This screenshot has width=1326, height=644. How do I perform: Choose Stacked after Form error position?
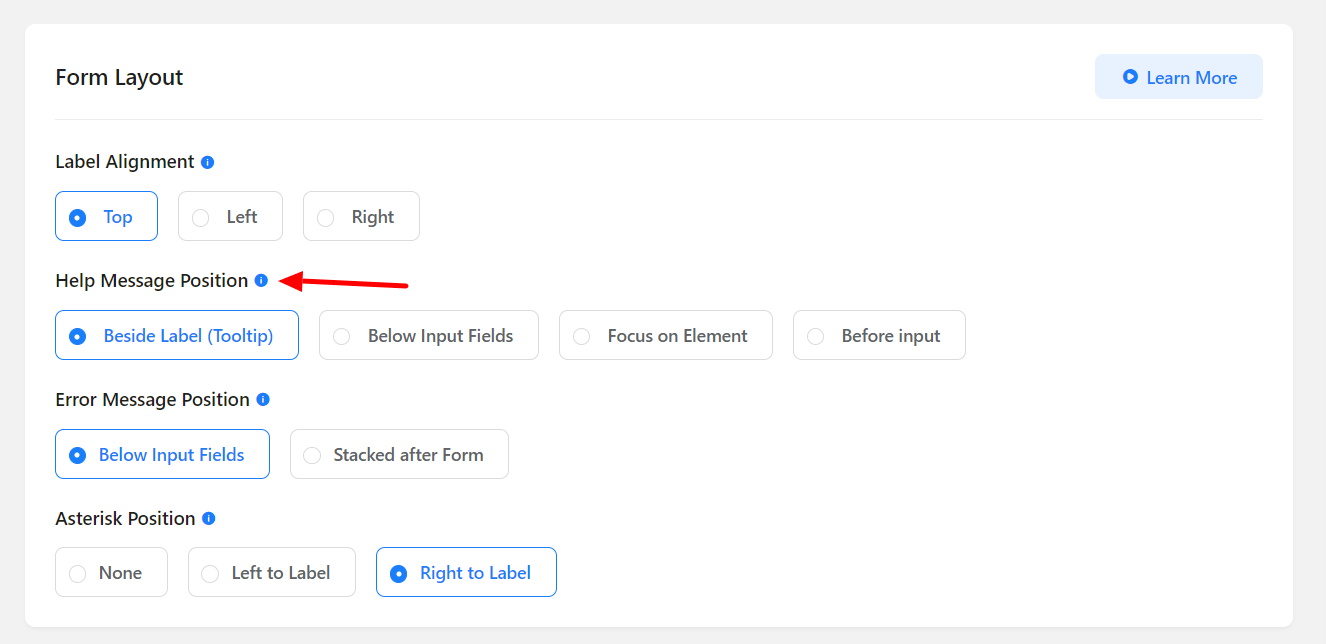pyautogui.click(x=399, y=455)
